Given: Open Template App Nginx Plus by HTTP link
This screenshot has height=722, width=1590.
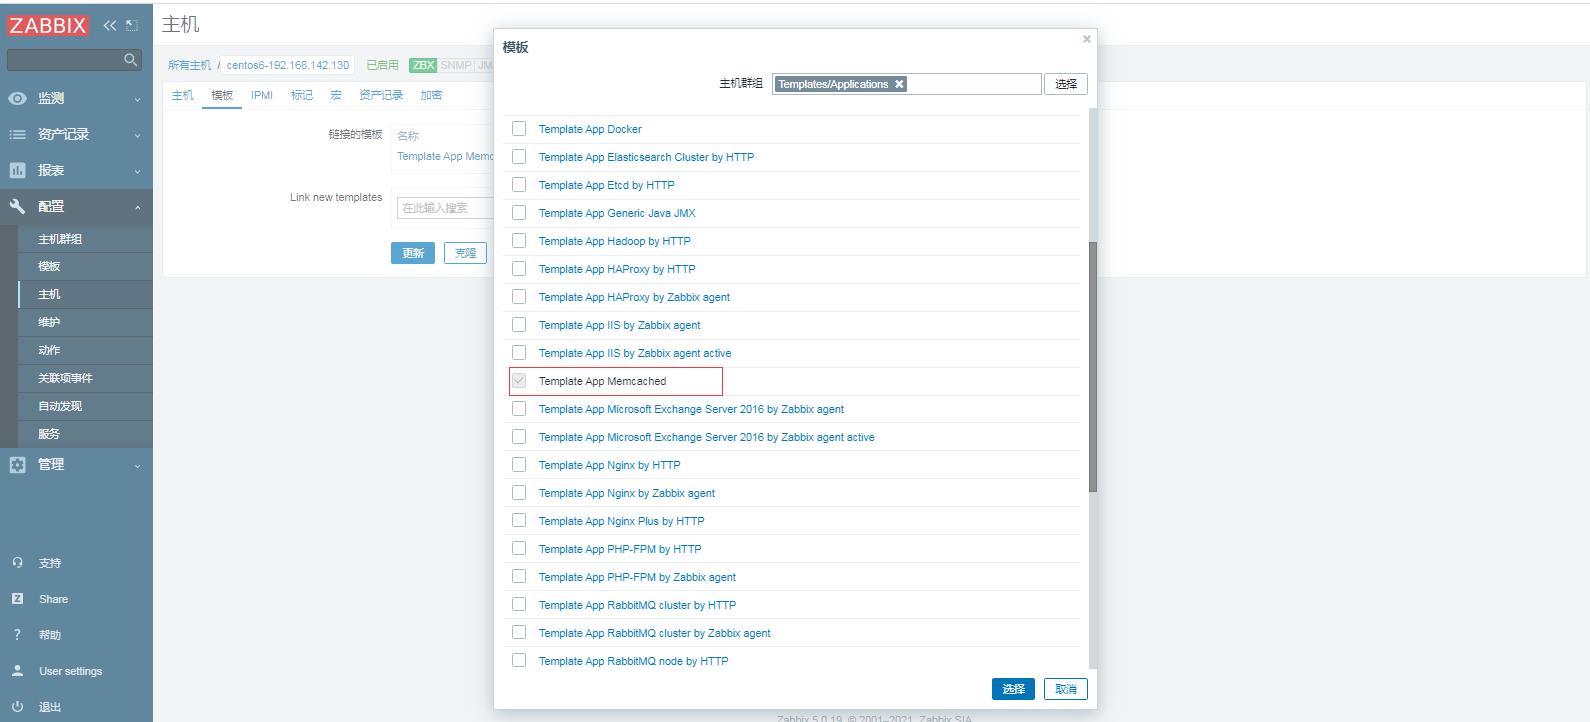Looking at the screenshot, I should coord(621,521).
